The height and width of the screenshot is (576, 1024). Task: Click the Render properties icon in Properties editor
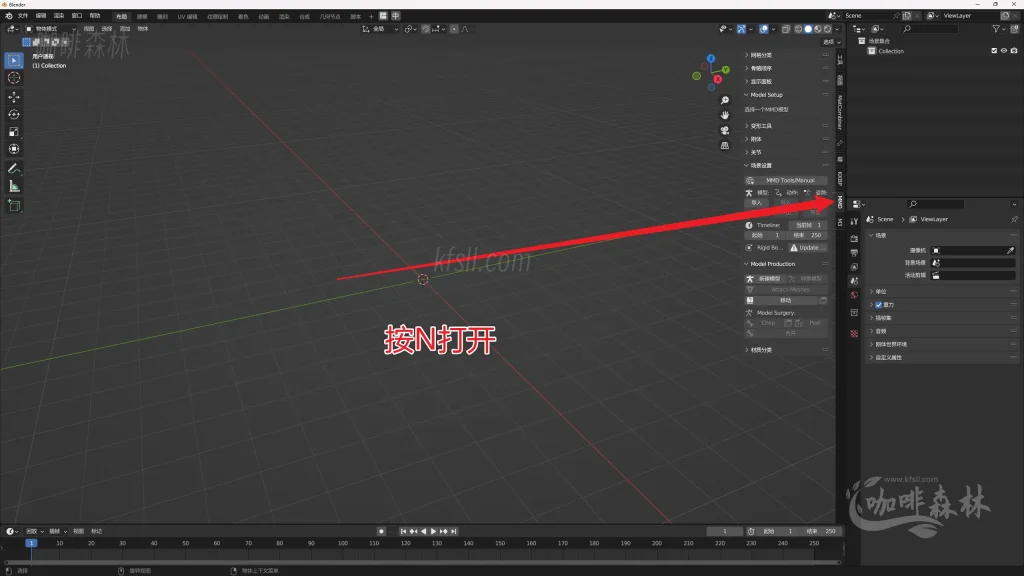click(x=852, y=238)
